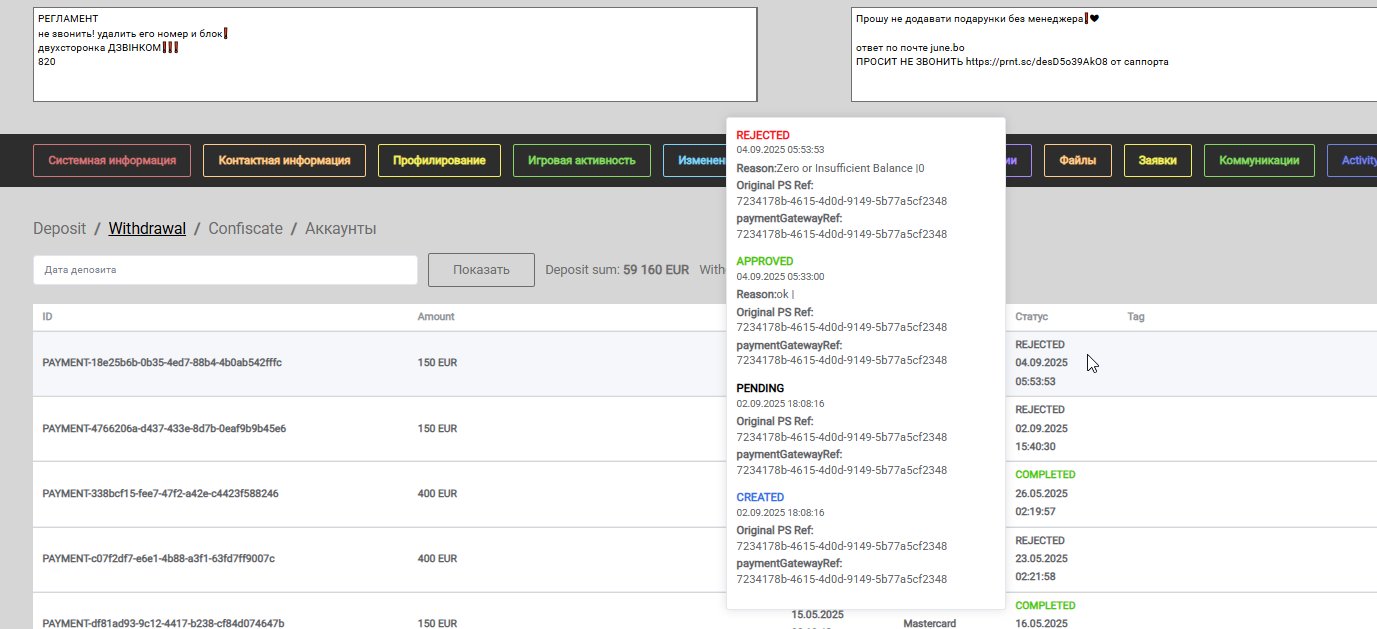
Task: Click the Tag column header
Action: [1136, 316]
